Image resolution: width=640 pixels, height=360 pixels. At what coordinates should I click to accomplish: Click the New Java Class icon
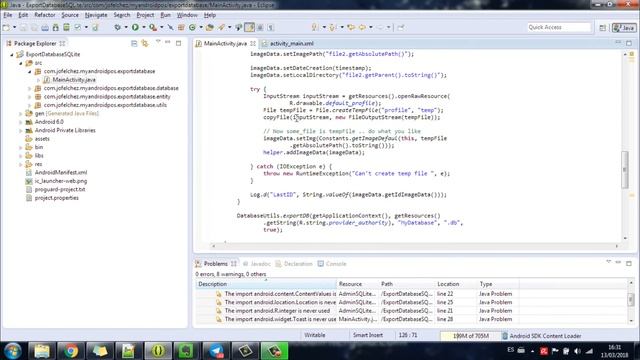pos(192,27)
